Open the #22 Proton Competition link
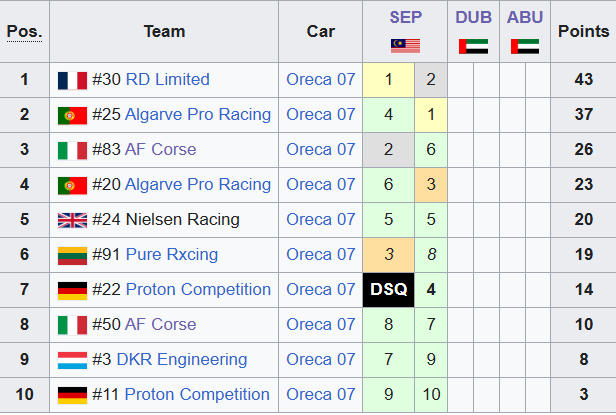The width and height of the screenshot is (616, 415). [198, 289]
